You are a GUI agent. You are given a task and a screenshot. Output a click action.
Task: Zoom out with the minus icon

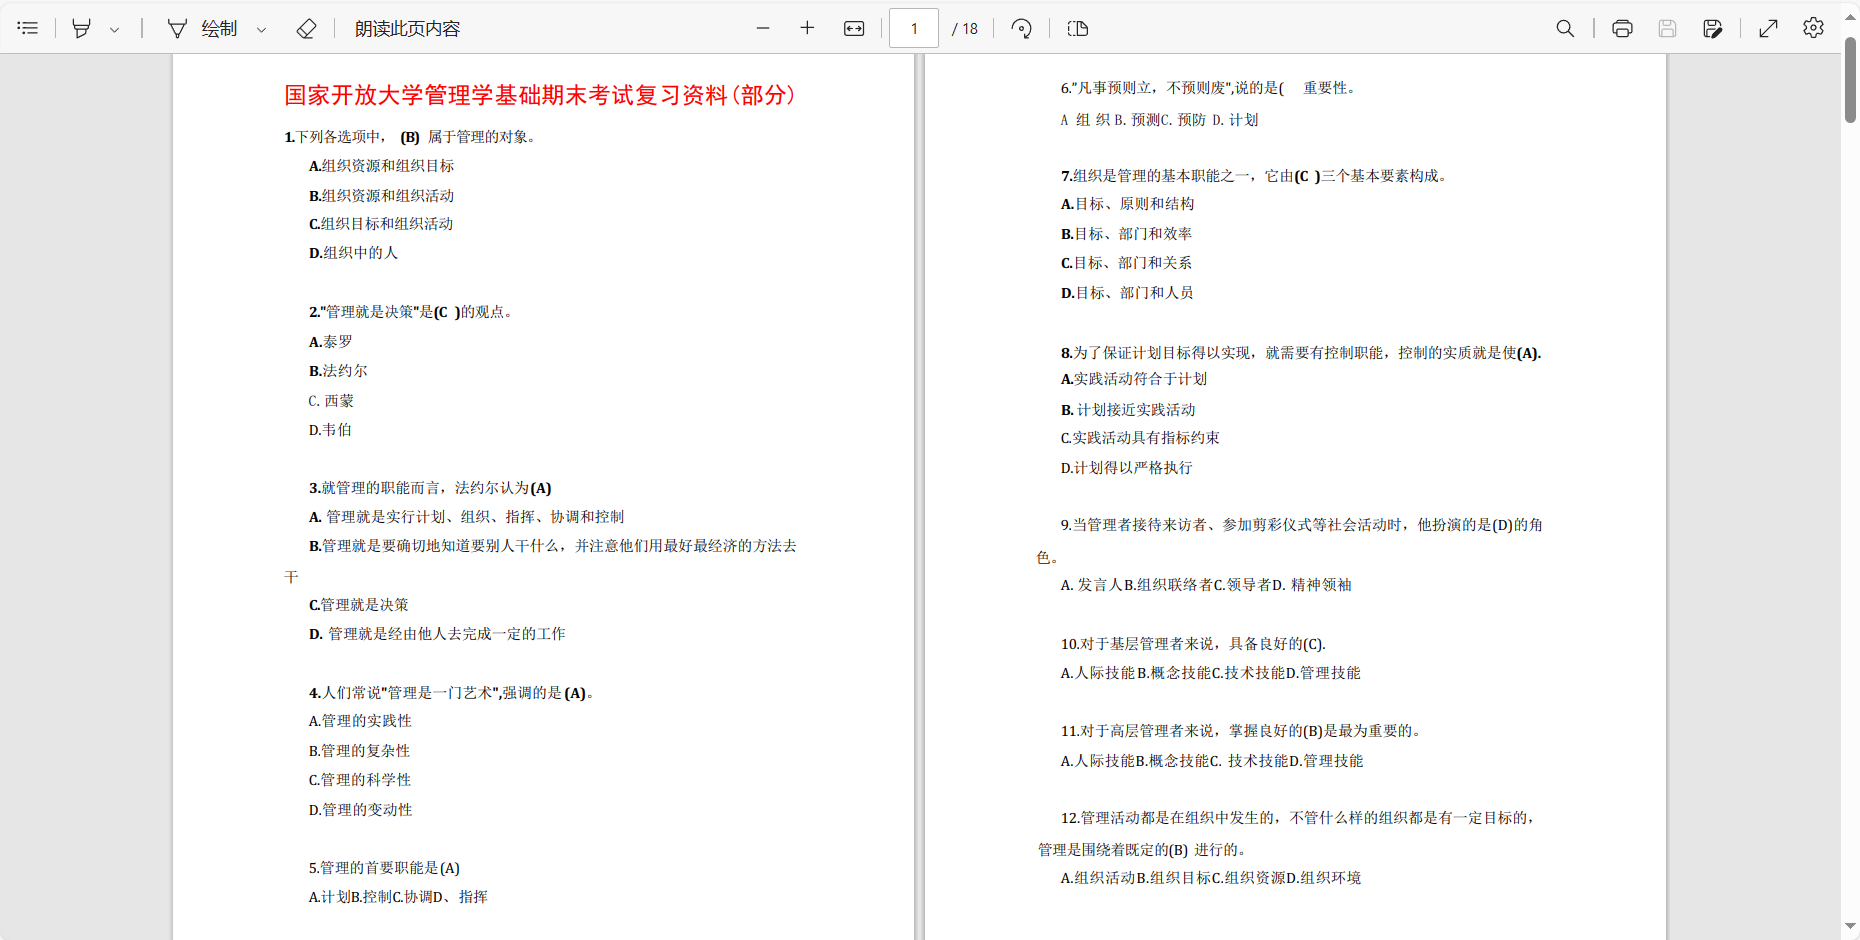pos(763,28)
